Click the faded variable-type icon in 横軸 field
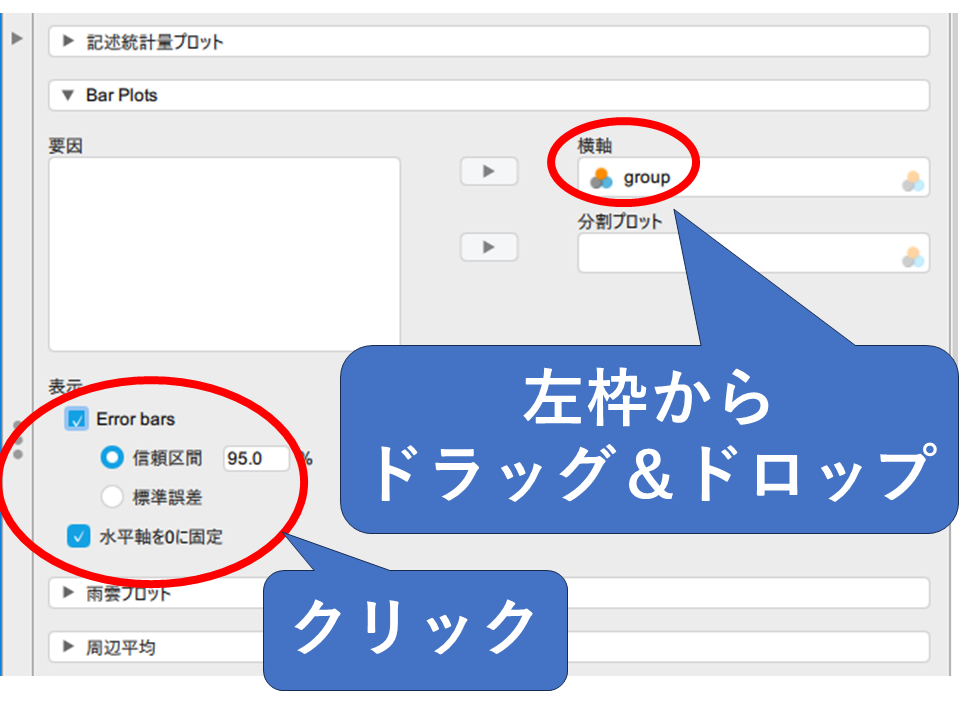Image resolution: width=960 pixels, height=720 pixels. coord(913,181)
